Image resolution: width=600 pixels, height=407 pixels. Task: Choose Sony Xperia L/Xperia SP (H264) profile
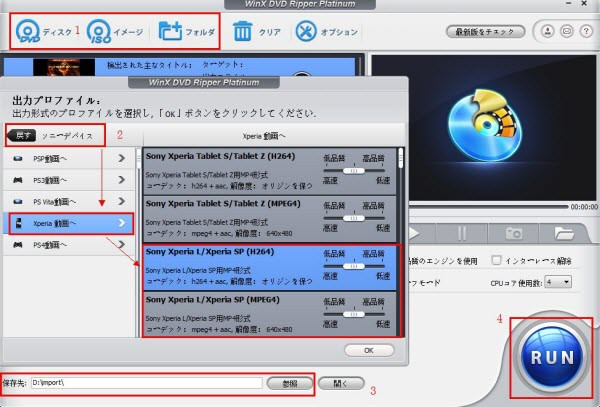tap(270, 267)
